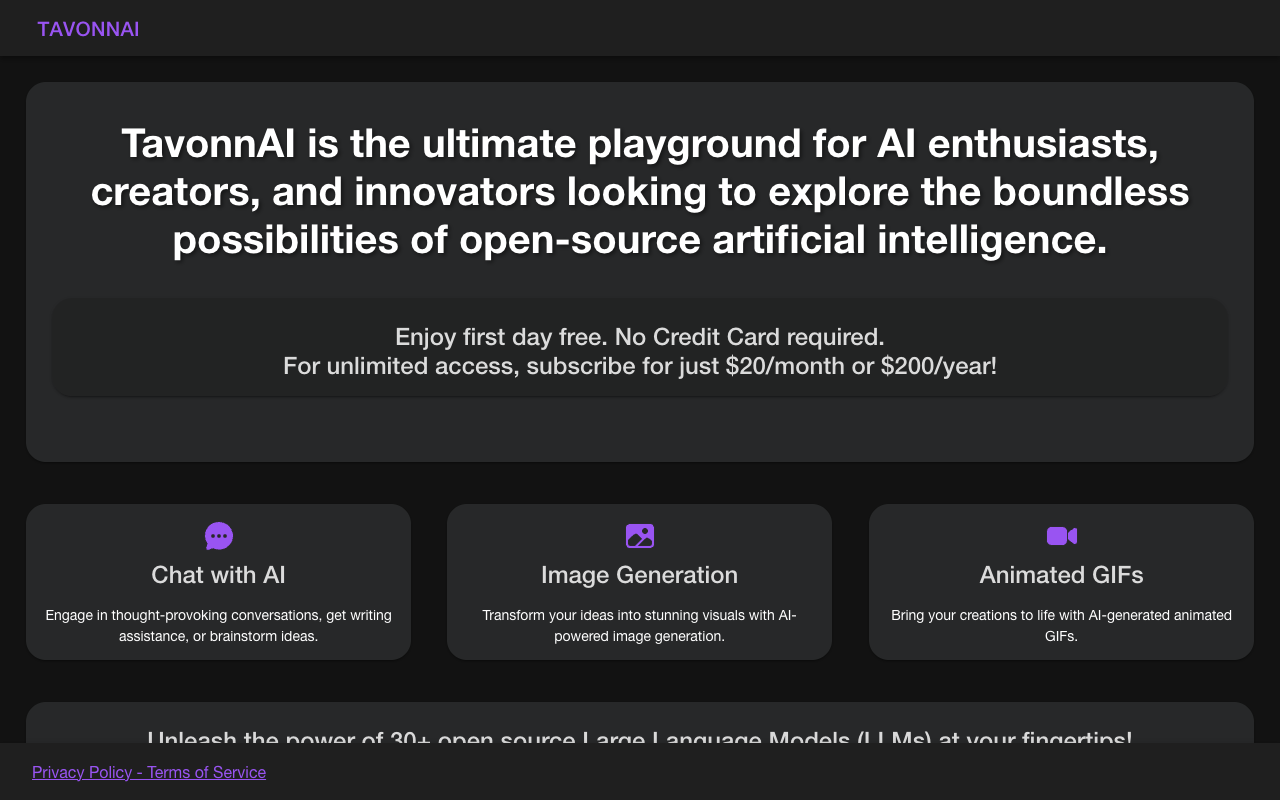Select the Image Generation heading

pyautogui.click(x=640, y=575)
